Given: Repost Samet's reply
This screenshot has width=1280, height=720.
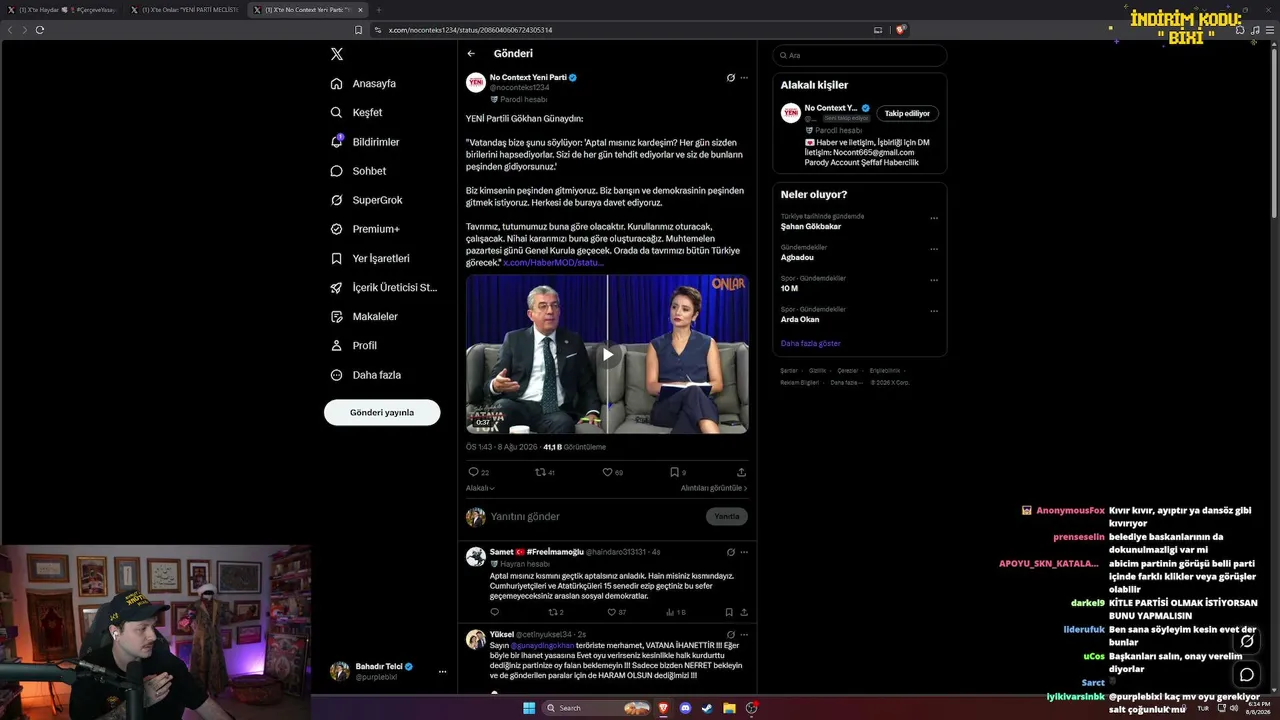Looking at the screenshot, I should click(x=556, y=612).
